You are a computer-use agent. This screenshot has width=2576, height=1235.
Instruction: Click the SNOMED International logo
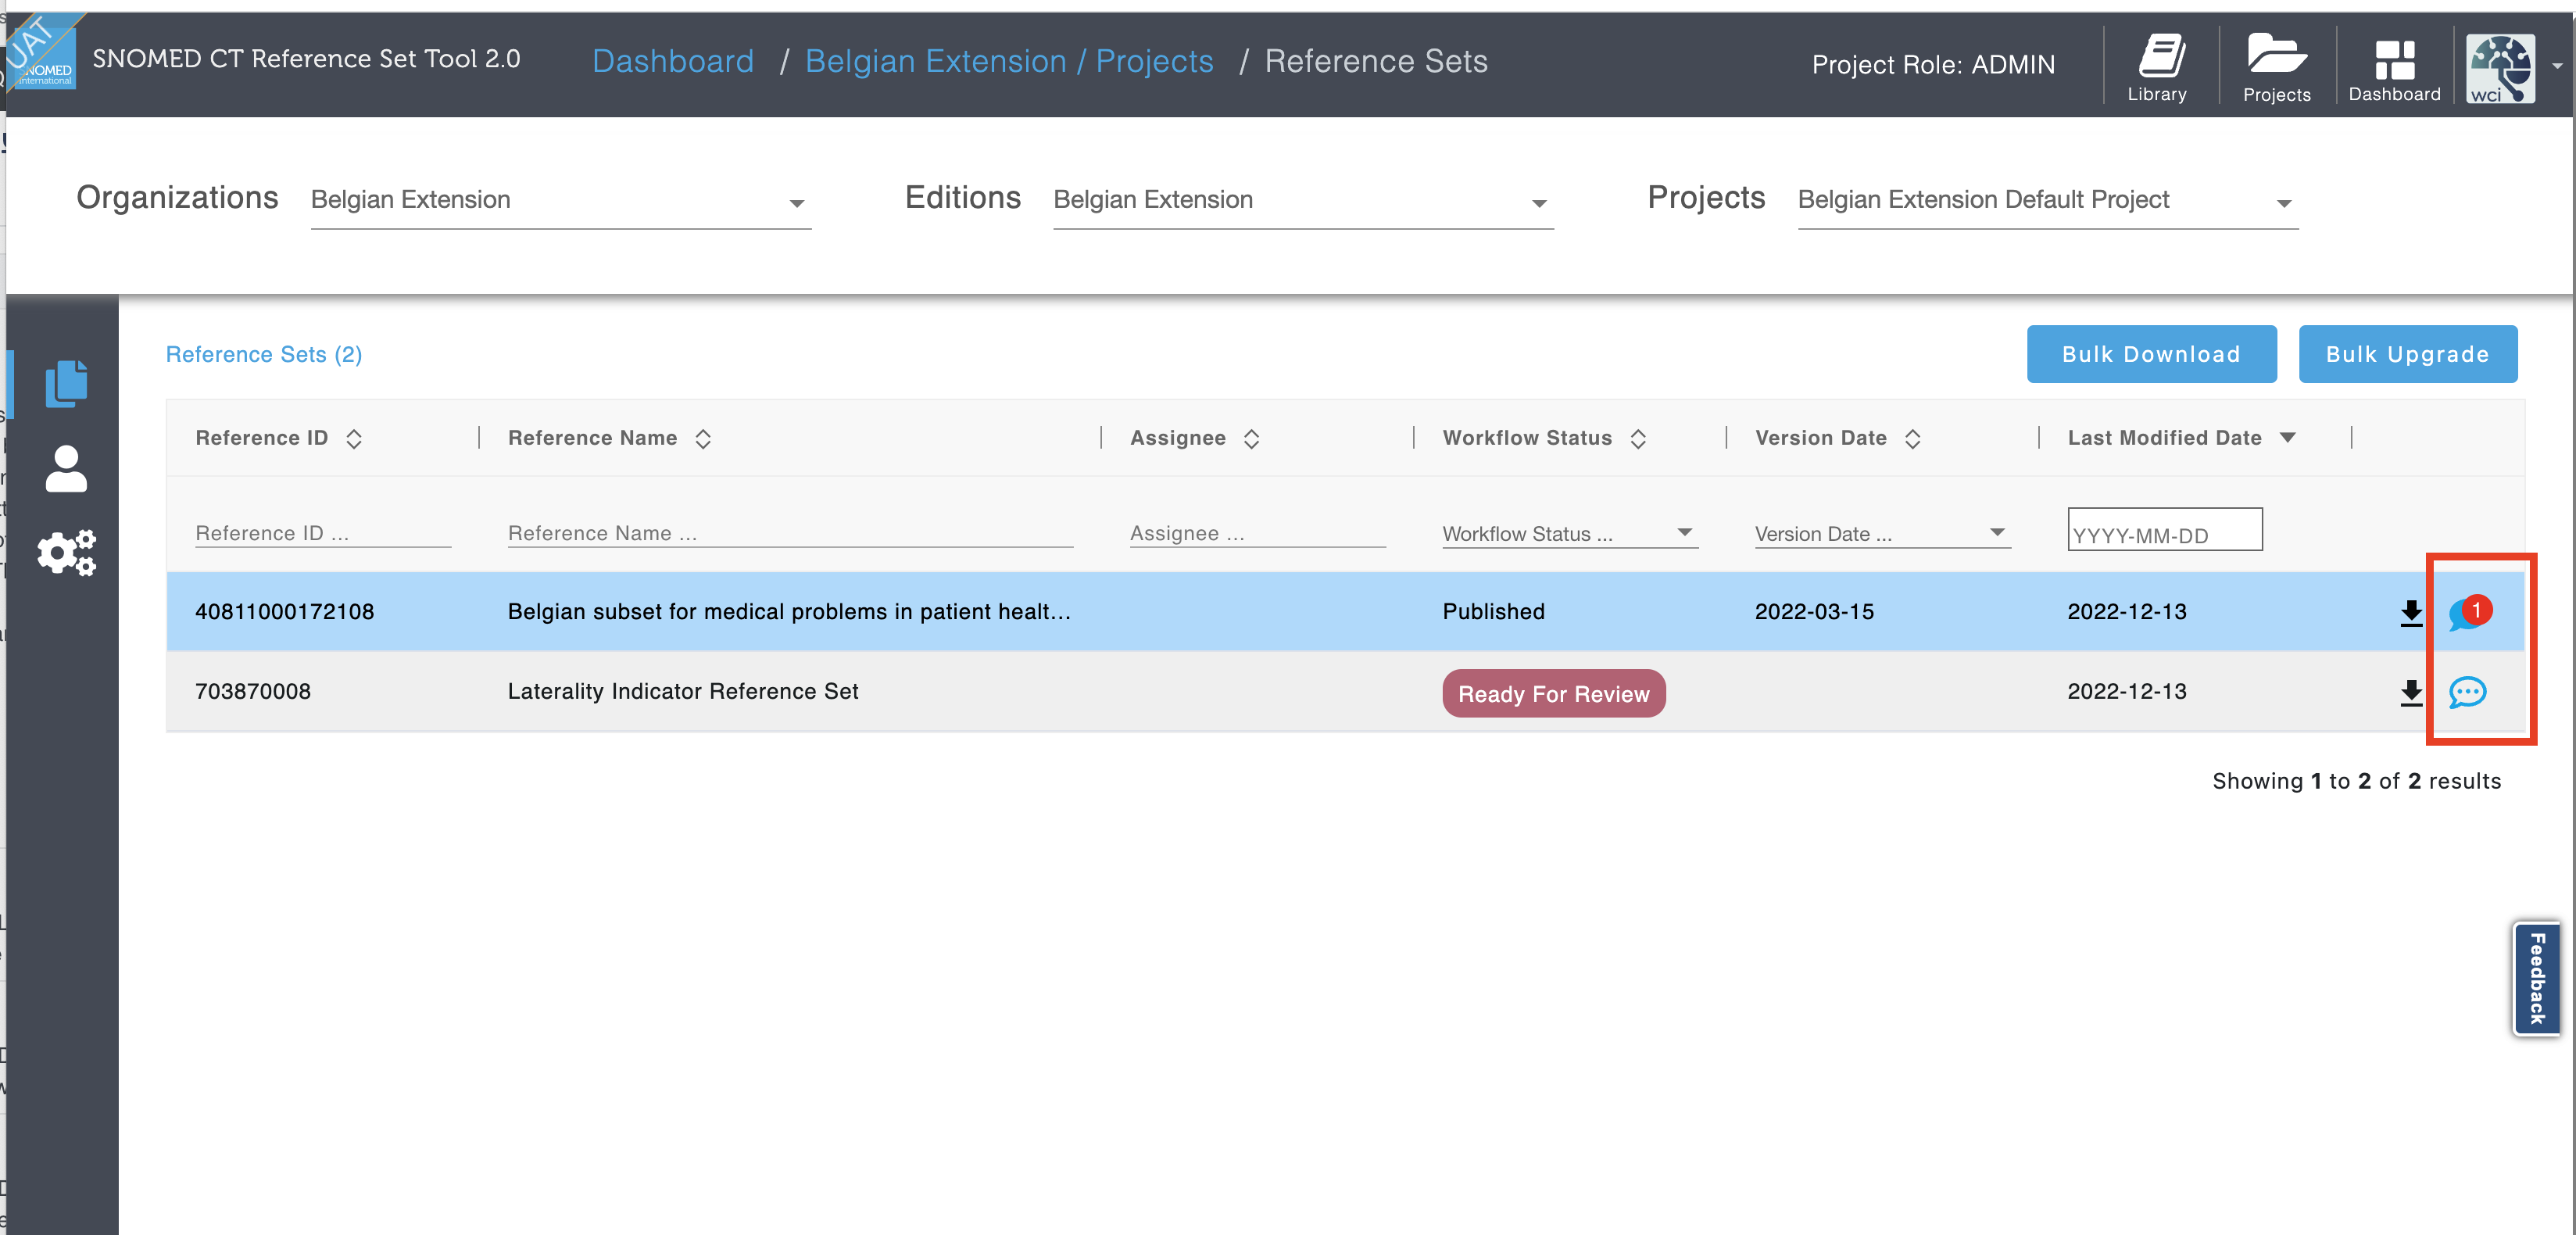pyautogui.click(x=44, y=56)
